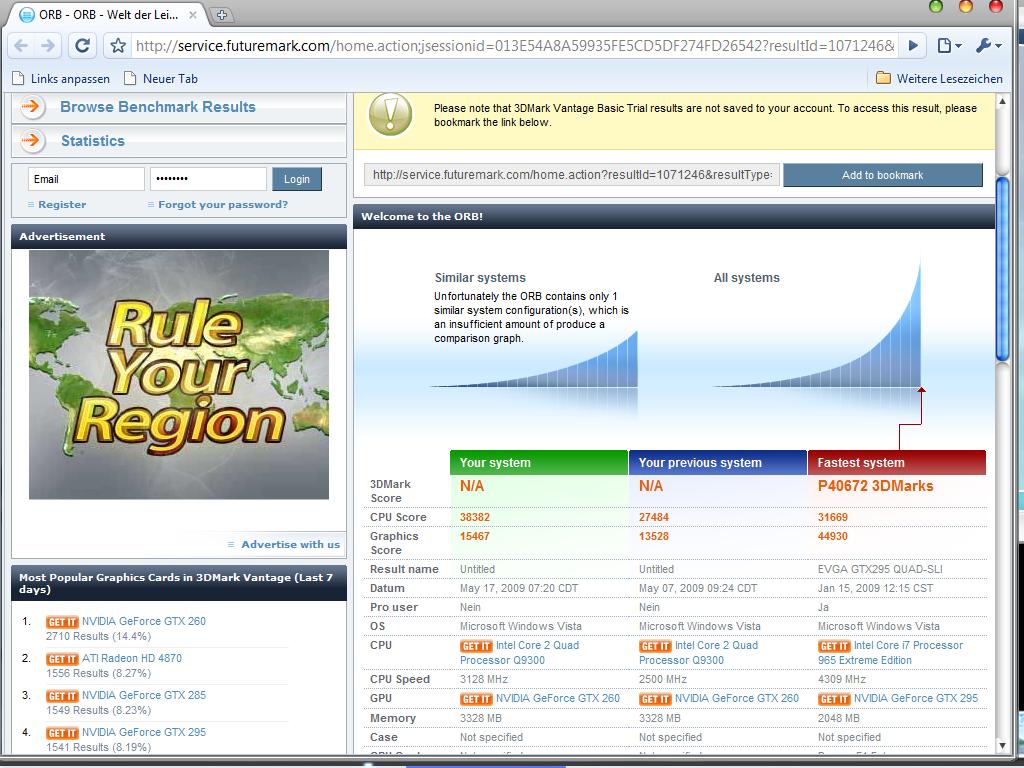Image resolution: width=1024 pixels, height=768 pixels.
Task: Open previous system GeForce GTX 260 GPU link
Action: point(737,698)
